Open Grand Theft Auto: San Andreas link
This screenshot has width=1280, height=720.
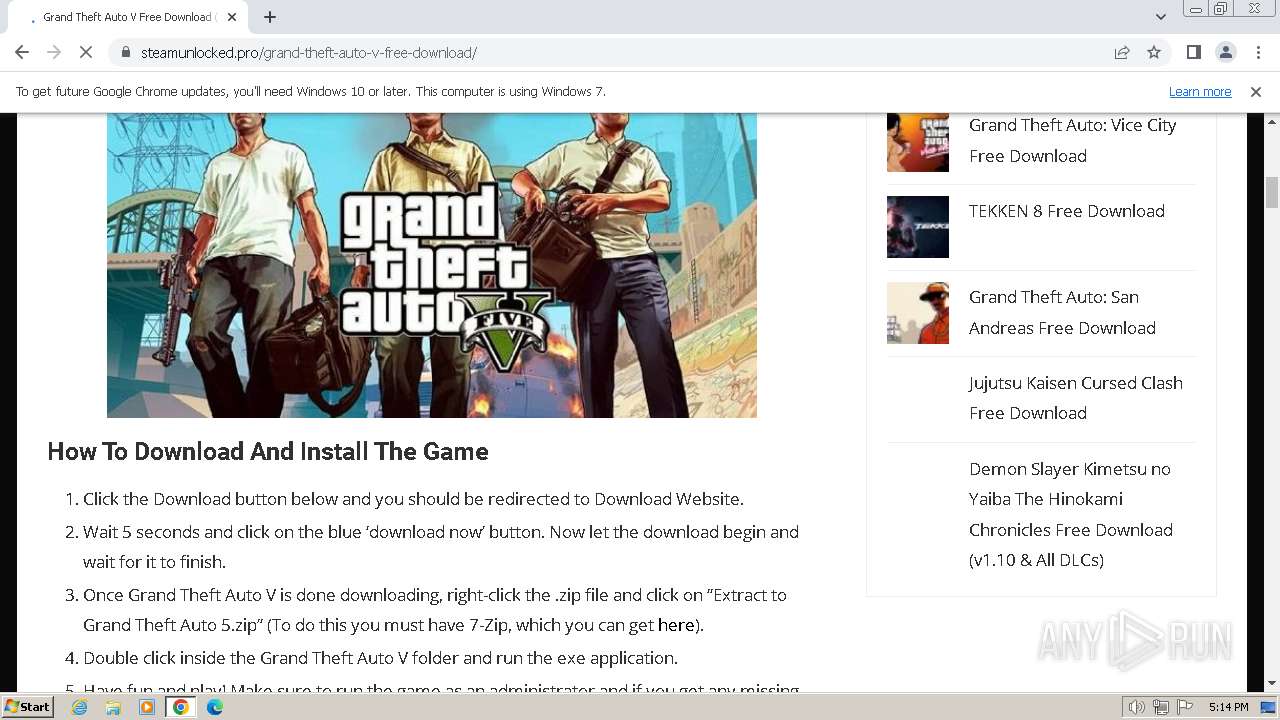coord(1062,312)
